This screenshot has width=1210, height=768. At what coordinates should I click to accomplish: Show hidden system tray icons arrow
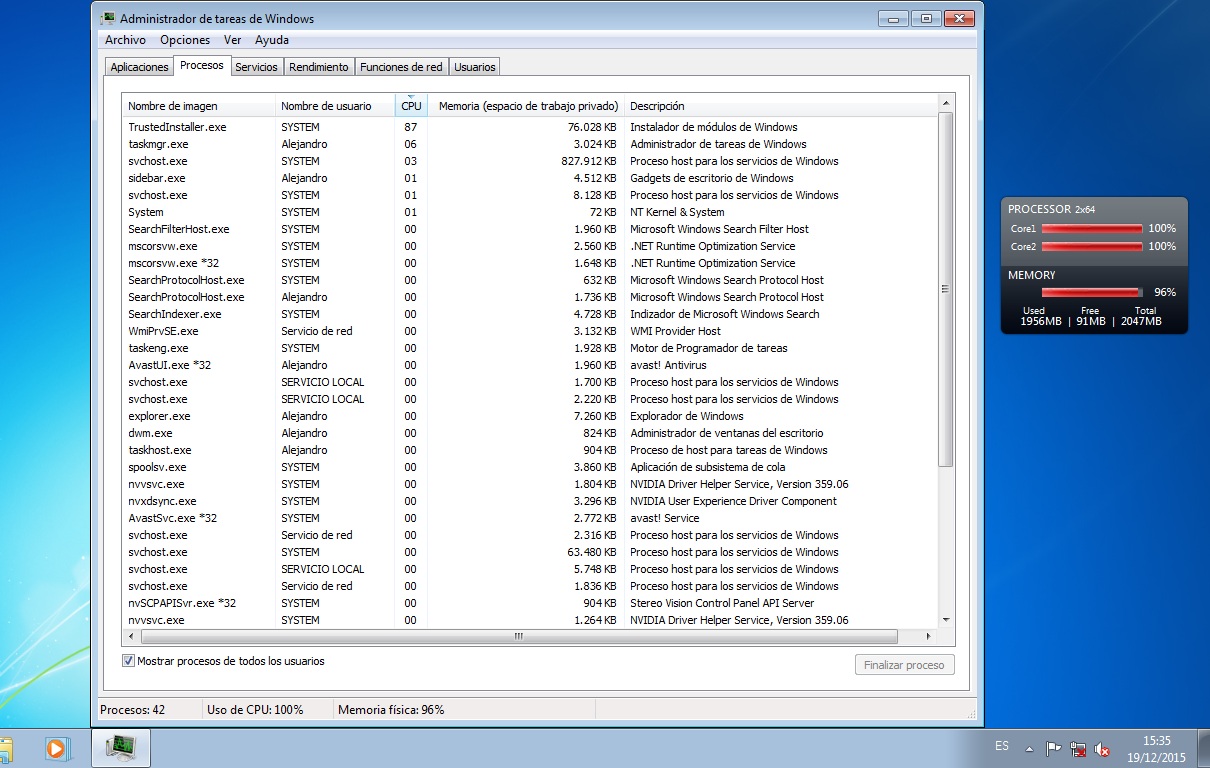click(x=1031, y=748)
